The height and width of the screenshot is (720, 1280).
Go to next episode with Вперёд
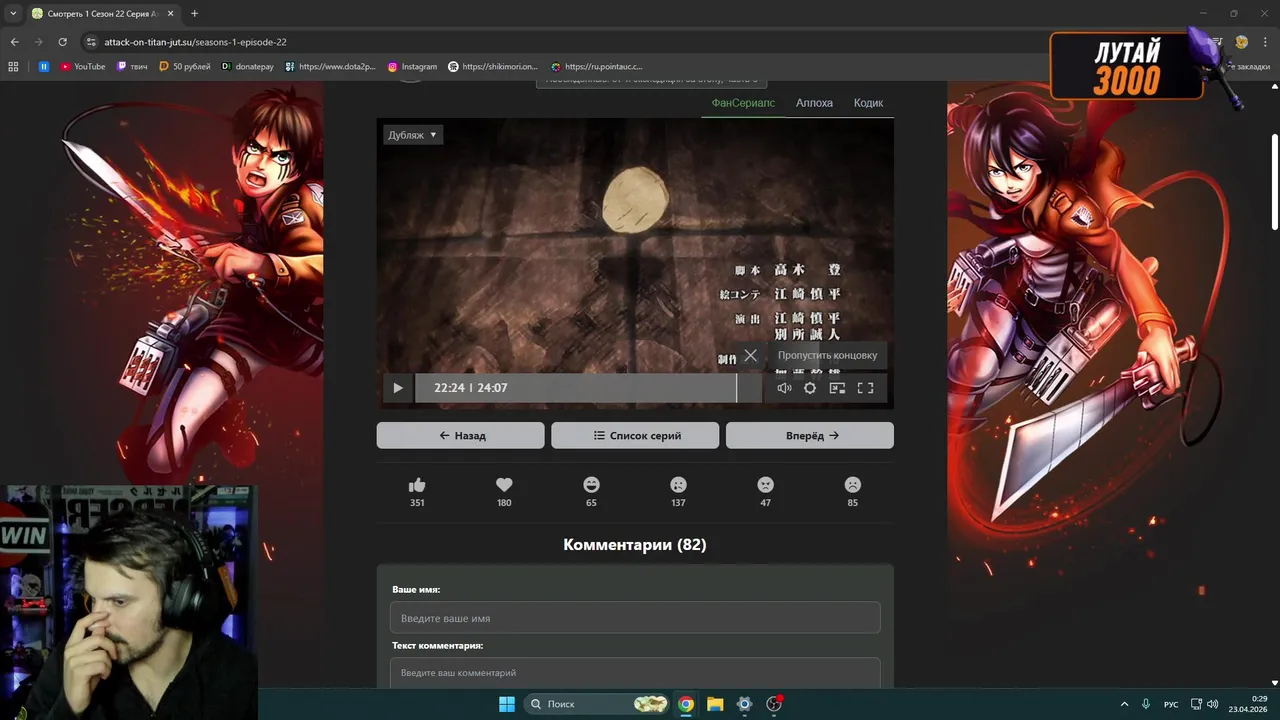(810, 435)
